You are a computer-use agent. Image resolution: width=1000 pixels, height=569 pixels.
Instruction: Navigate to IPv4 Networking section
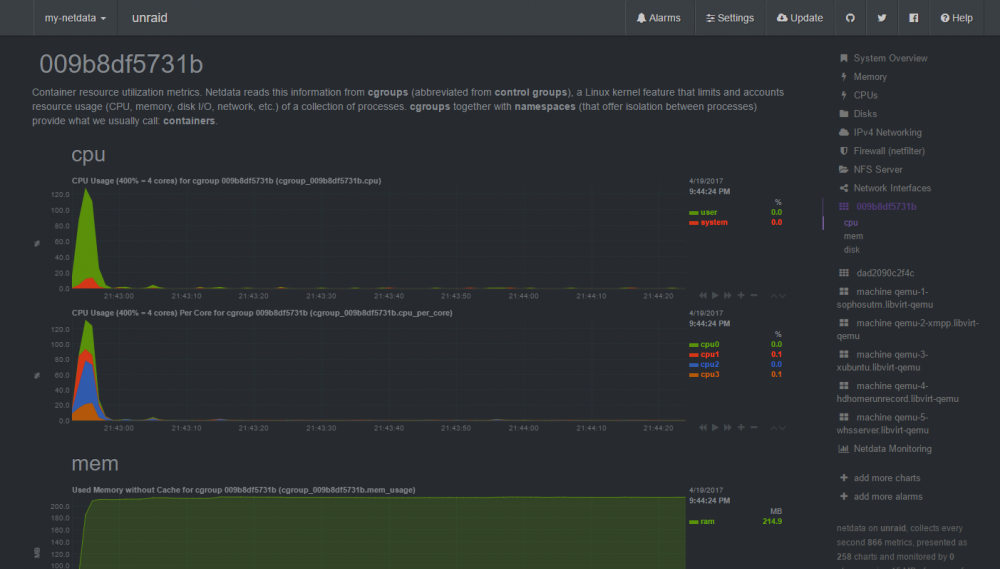(887, 133)
